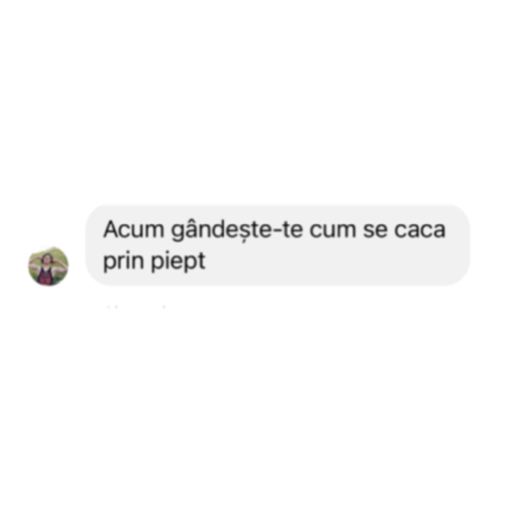This screenshot has width=512, height=512.
Task: Click the rounded top-left corner of the bubble
Action: [x=95, y=214]
